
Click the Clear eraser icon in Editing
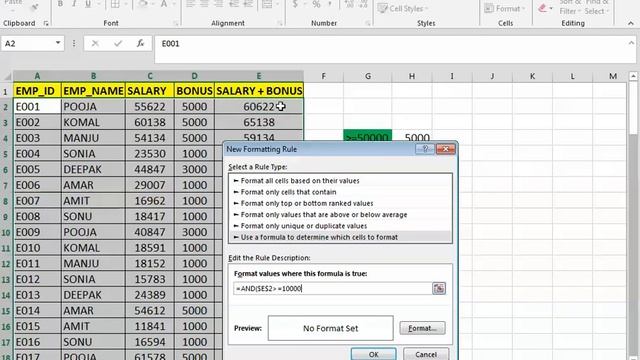(542, 8)
